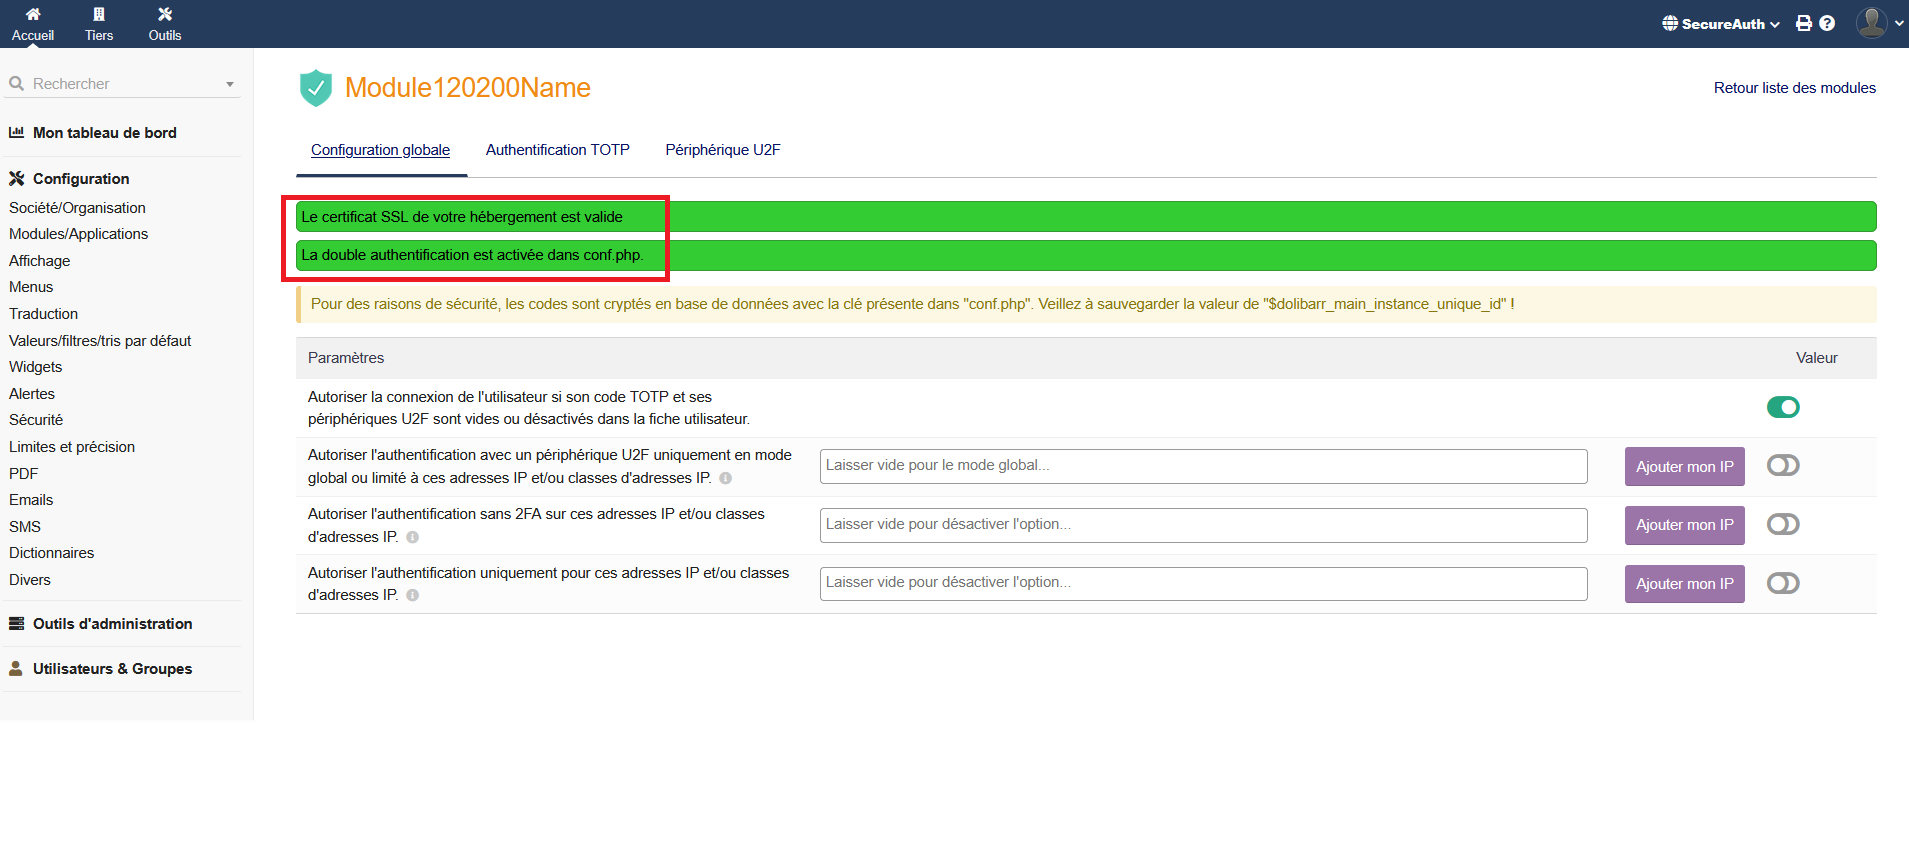Expand the user menu chevron
Image resolution: width=1909 pixels, height=856 pixels.
[1899, 23]
